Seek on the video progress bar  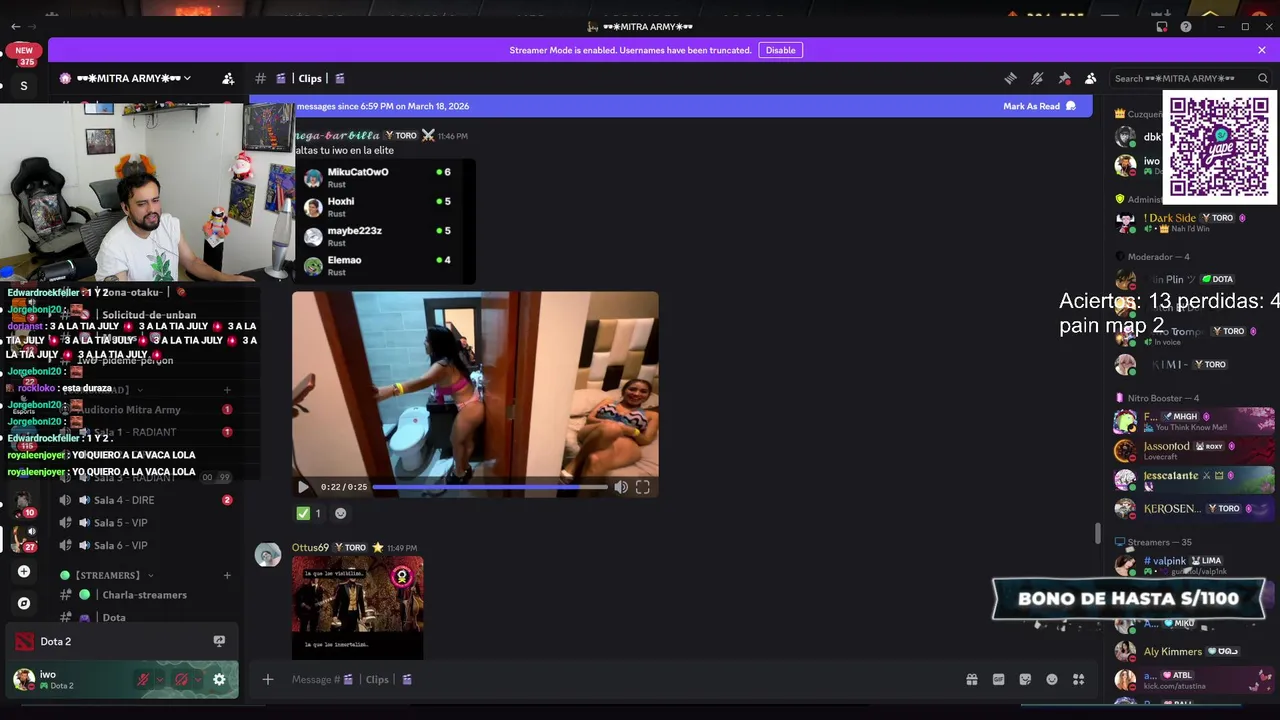tap(490, 487)
